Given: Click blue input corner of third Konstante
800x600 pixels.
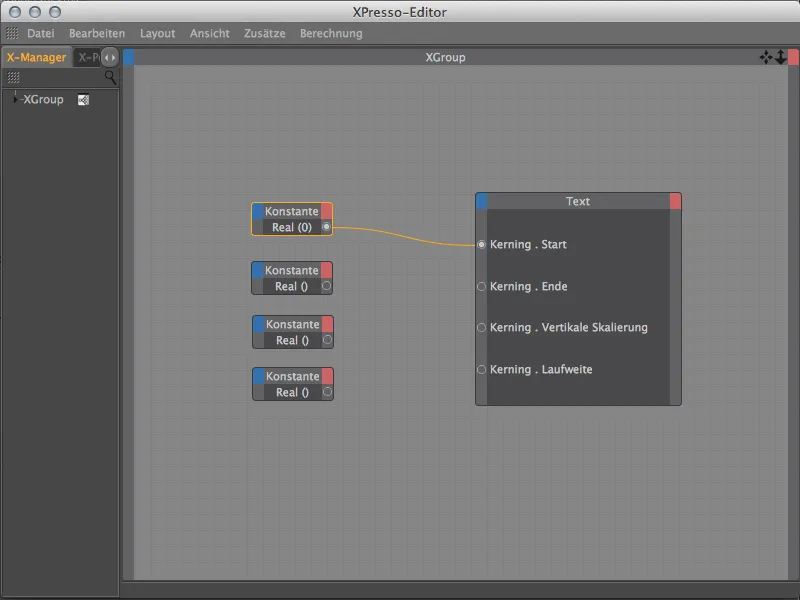Looking at the screenshot, I should [x=259, y=324].
